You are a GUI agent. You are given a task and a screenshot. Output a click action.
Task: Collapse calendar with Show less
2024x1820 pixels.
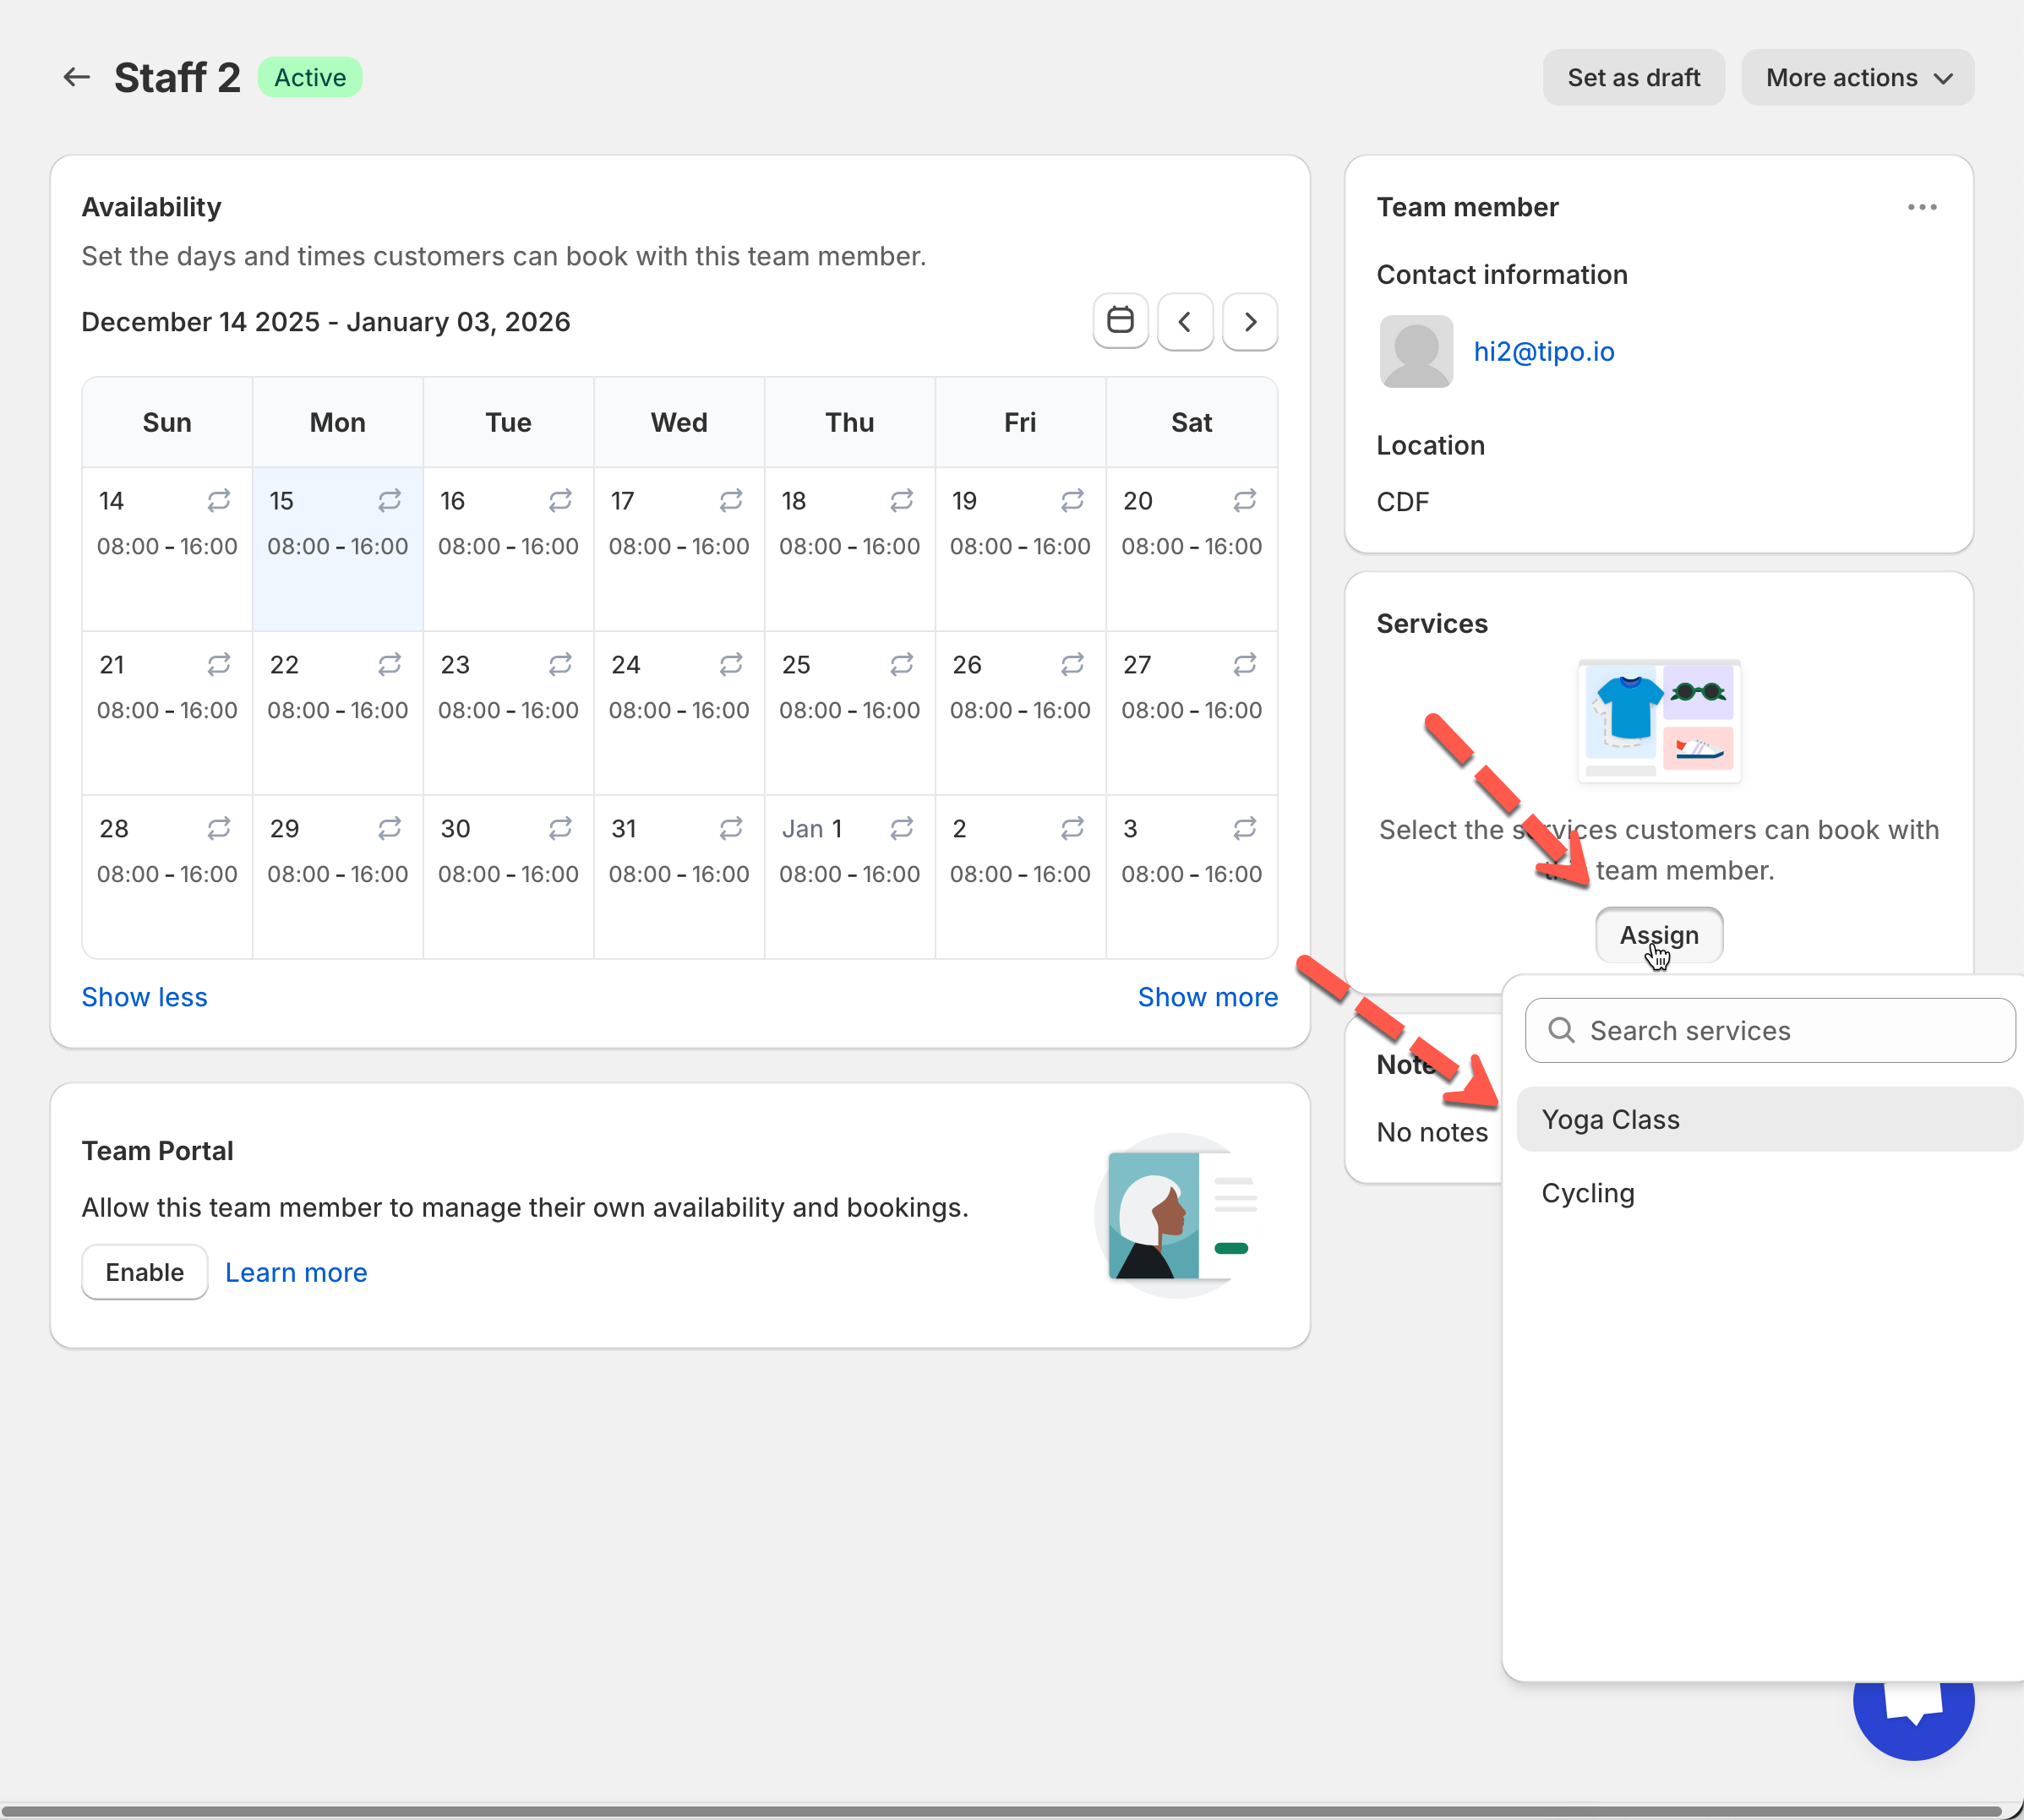pyautogui.click(x=144, y=997)
